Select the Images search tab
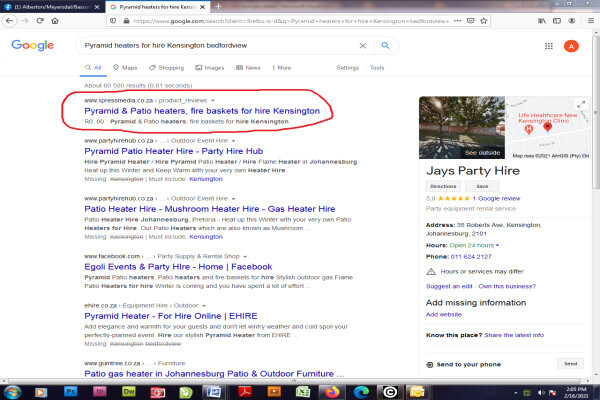 click(210, 68)
